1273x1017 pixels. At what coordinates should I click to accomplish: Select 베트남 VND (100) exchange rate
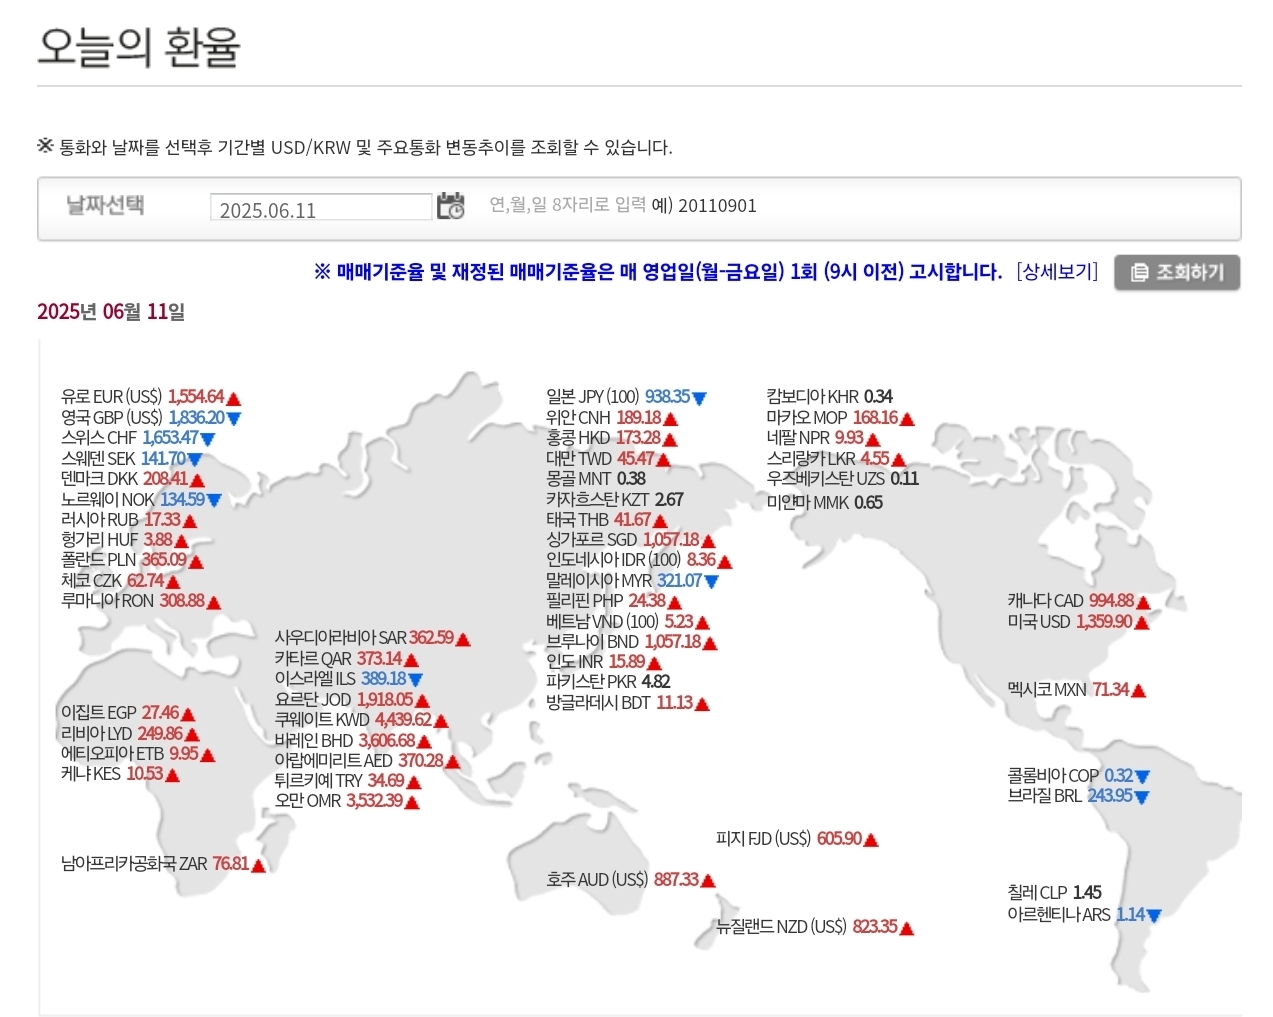click(x=628, y=622)
